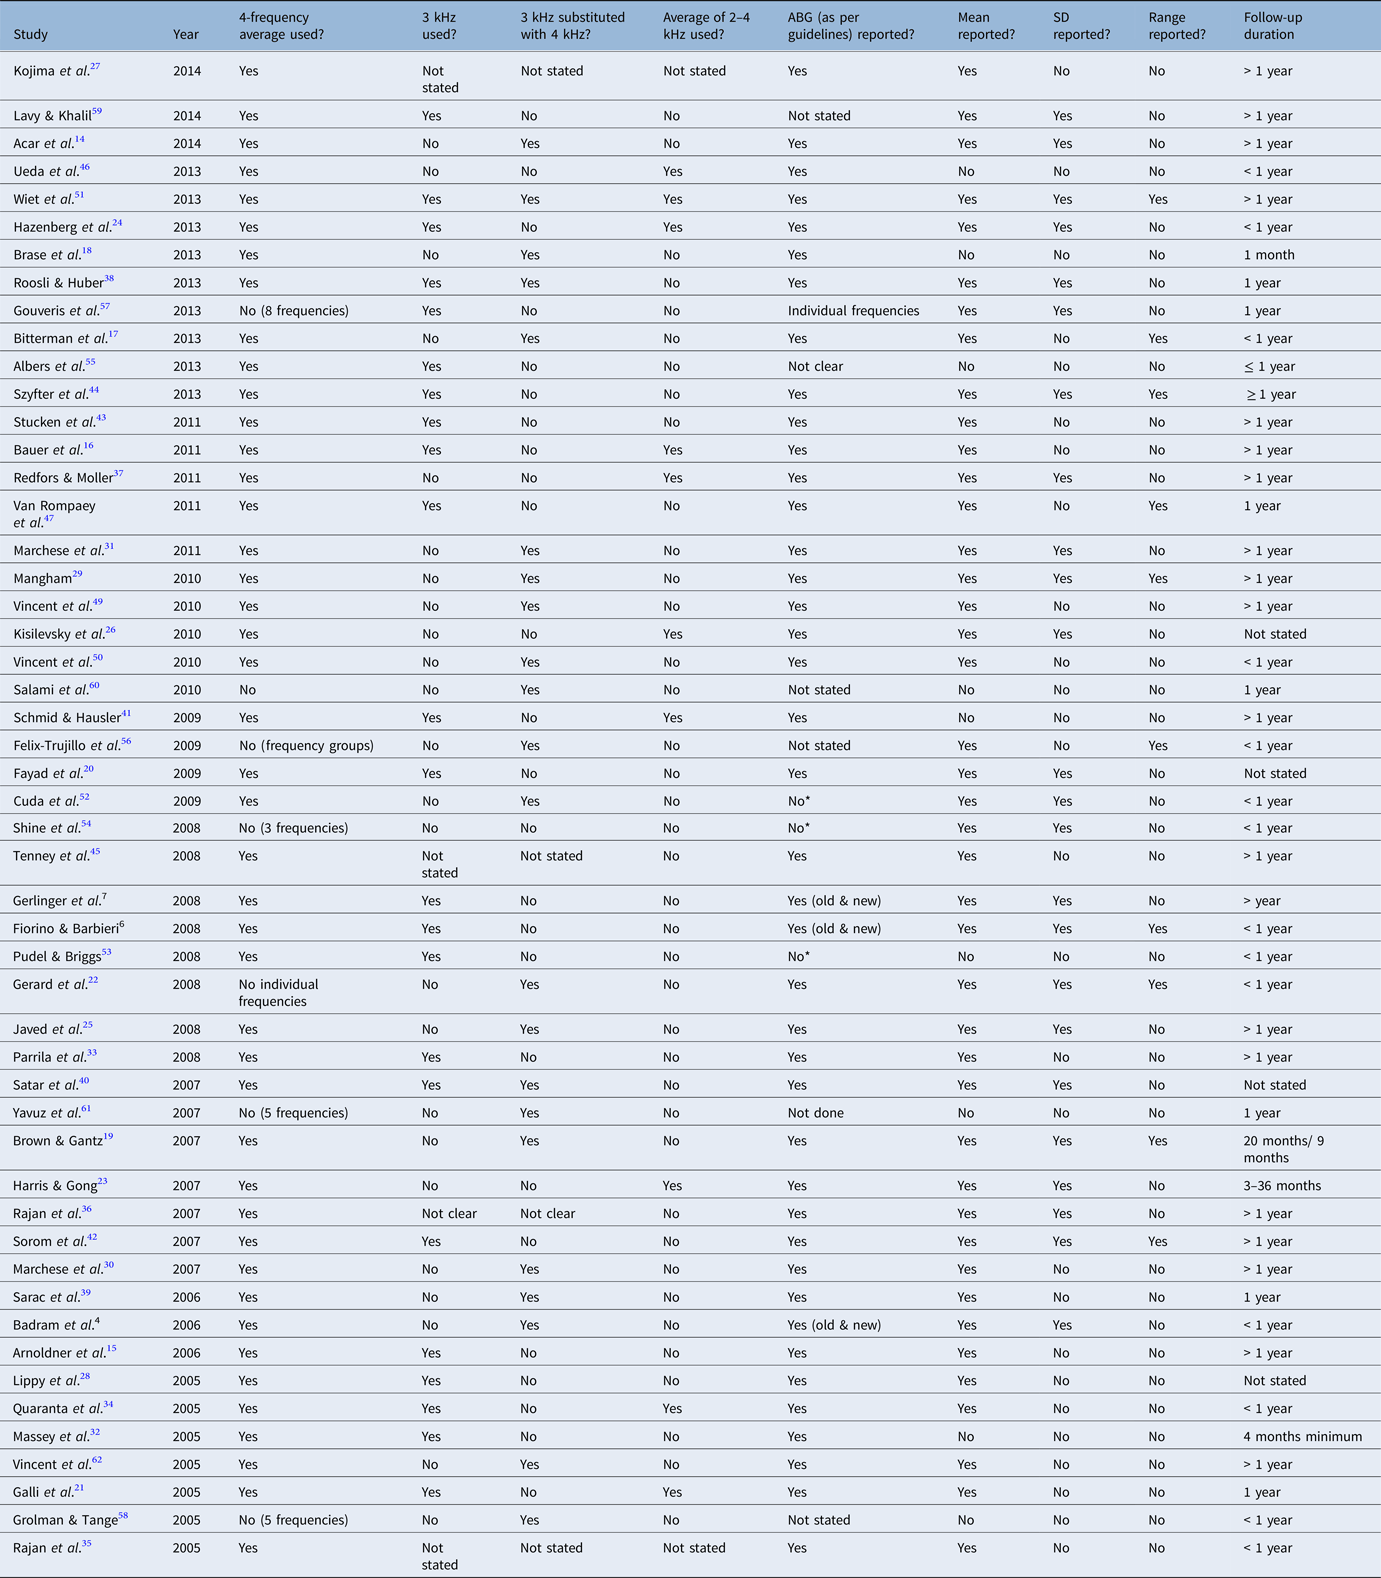
Task: Click 'Mangham' study name
Action: (42, 579)
